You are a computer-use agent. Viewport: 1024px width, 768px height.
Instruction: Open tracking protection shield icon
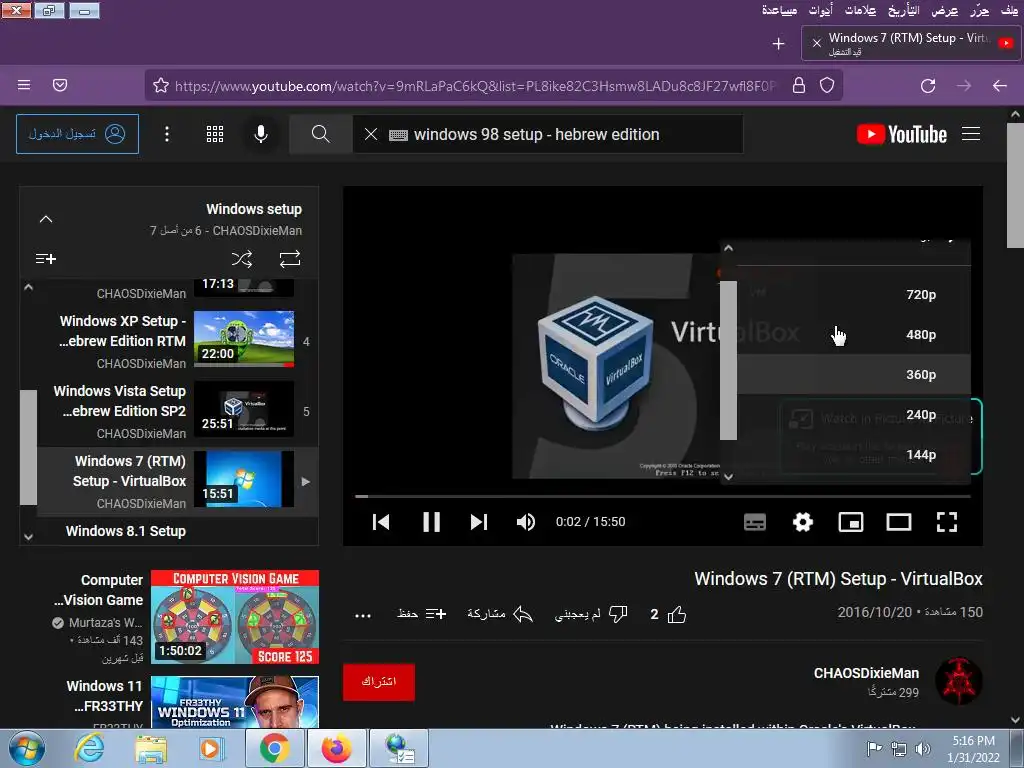827,86
